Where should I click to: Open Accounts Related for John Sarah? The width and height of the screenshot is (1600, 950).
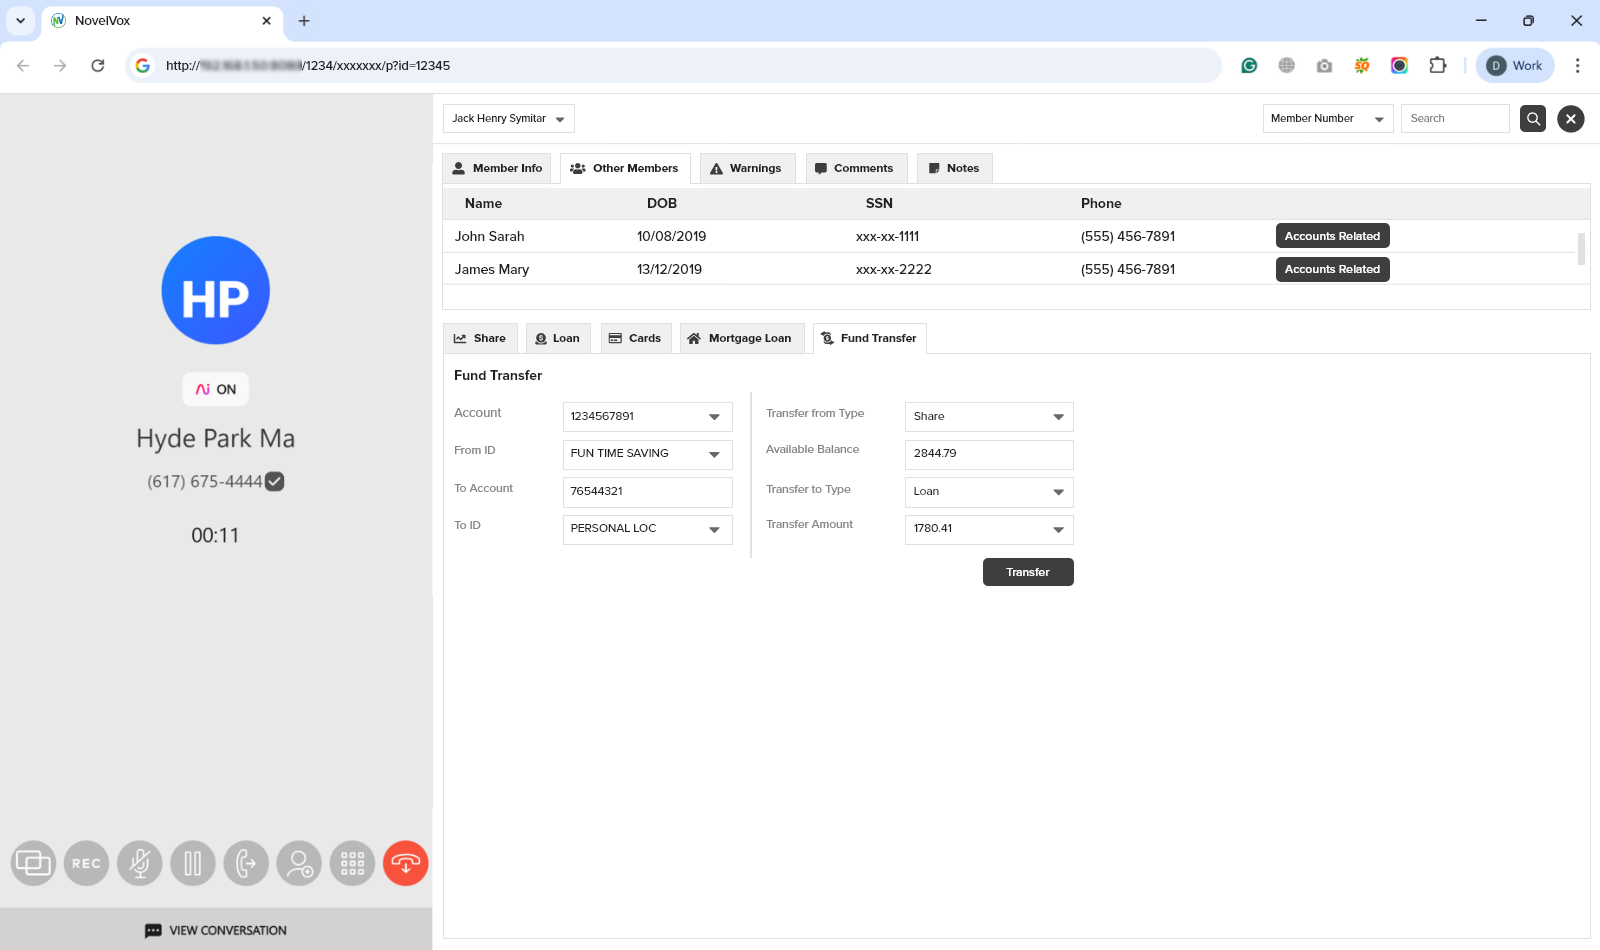[x=1332, y=235]
